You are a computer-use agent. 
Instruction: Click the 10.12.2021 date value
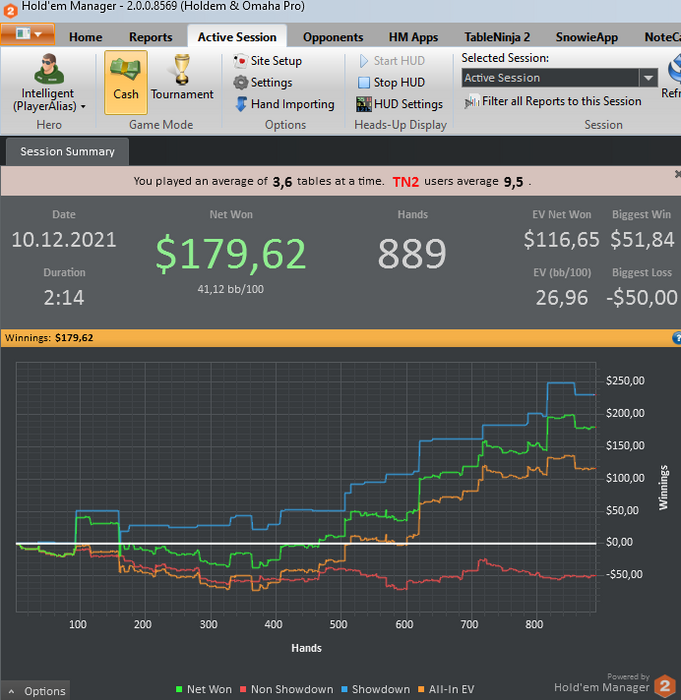(x=64, y=240)
